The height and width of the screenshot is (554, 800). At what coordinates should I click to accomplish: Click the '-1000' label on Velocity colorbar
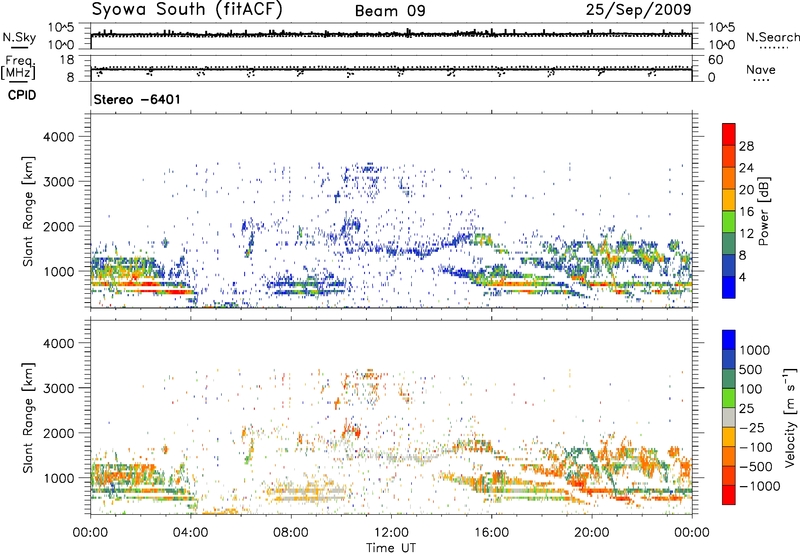coord(759,486)
